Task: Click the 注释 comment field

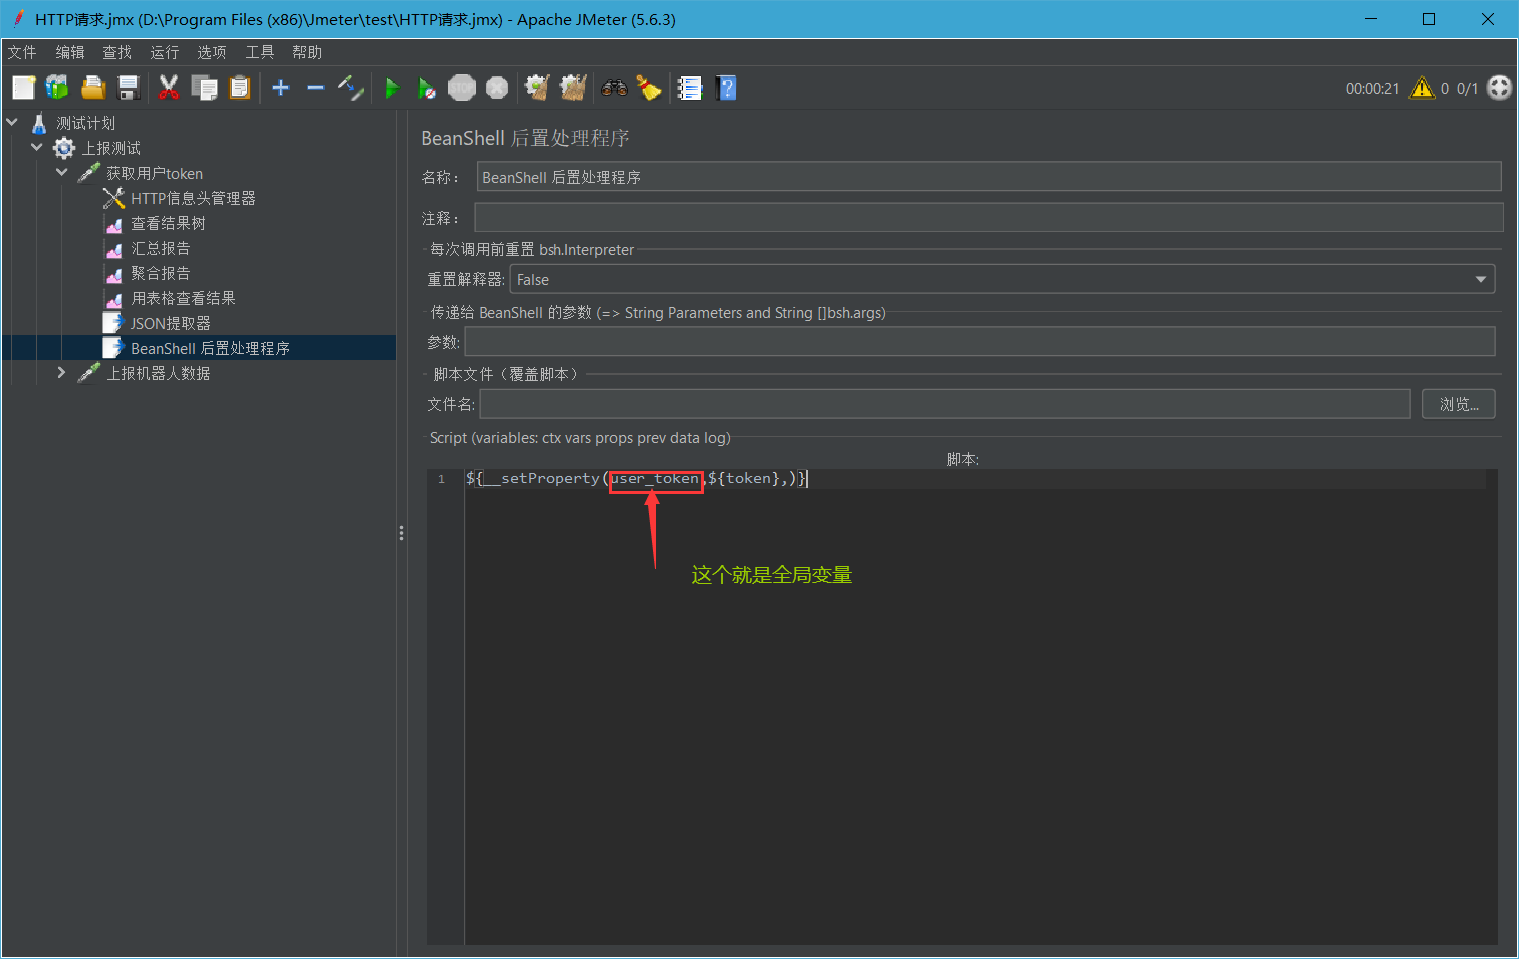Action: click(989, 217)
